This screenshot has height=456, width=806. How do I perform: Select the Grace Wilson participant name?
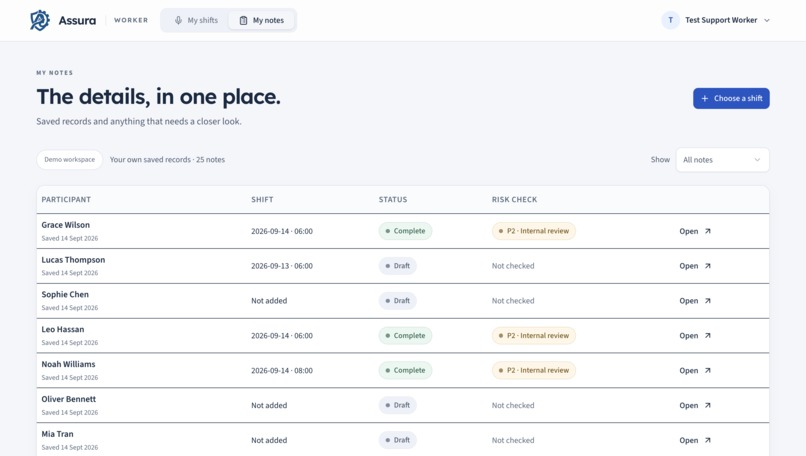point(65,225)
